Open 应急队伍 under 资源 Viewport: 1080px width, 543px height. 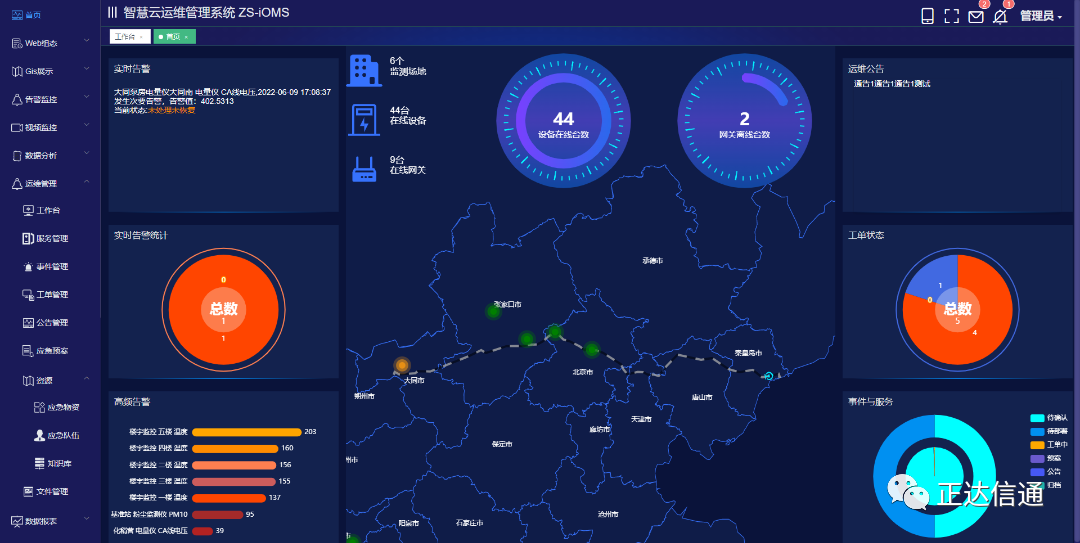56,436
